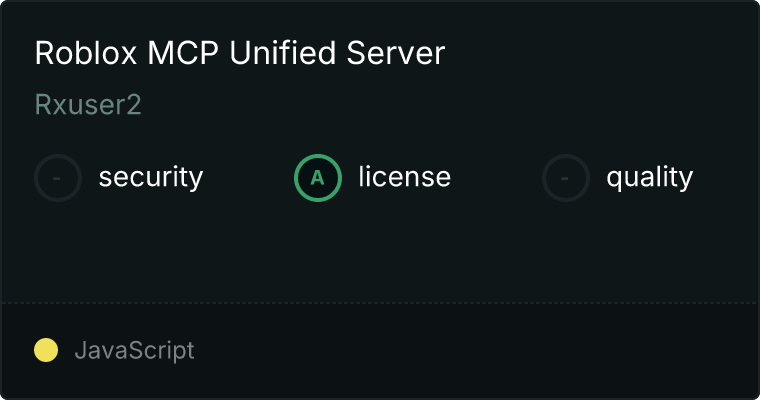Select the security label text
Image resolution: width=760 pixels, height=400 pixels.
point(151,177)
